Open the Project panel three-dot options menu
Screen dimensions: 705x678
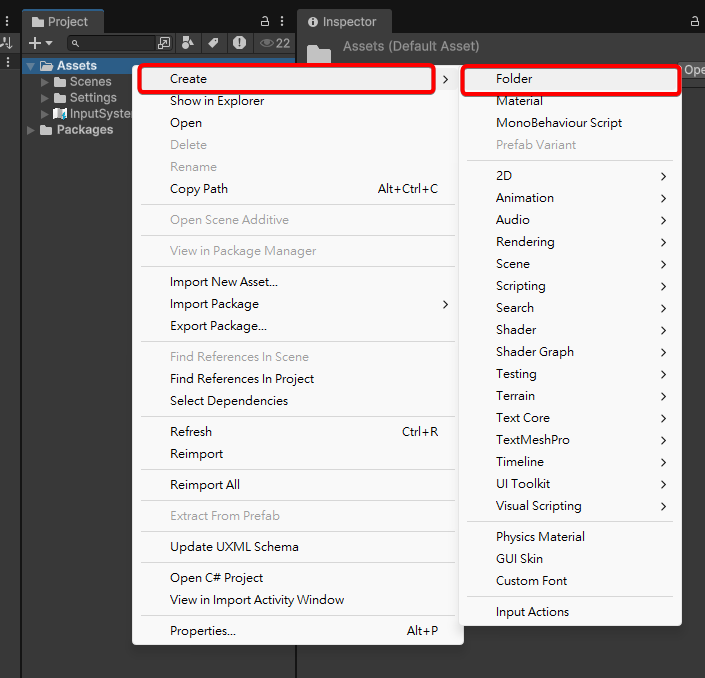[284, 21]
